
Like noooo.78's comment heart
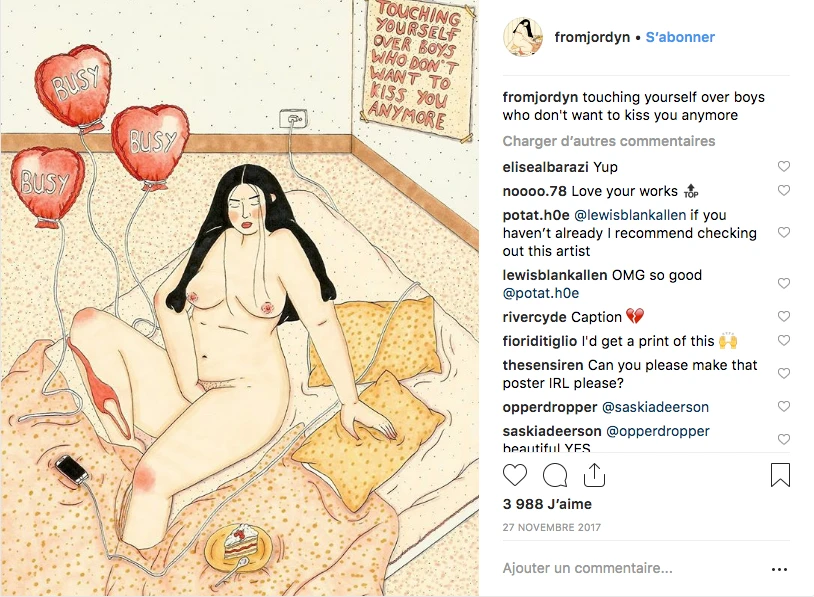click(x=783, y=191)
